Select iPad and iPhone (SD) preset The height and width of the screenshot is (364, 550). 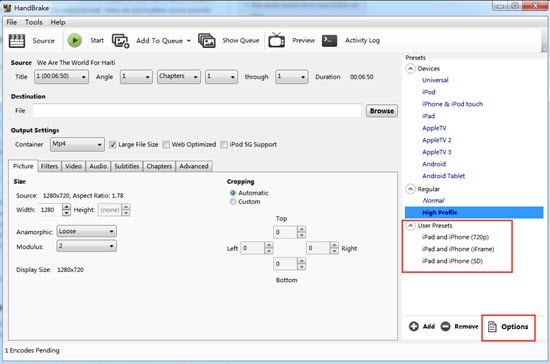click(452, 261)
